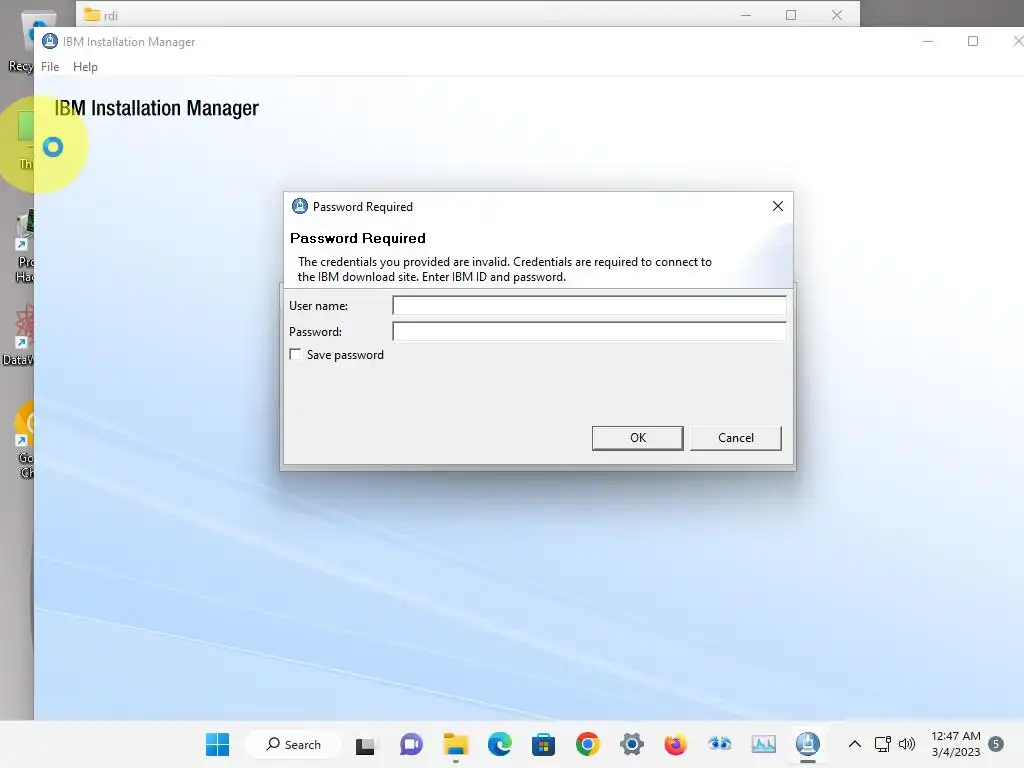Image resolution: width=1024 pixels, height=768 pixels.
Task: Open network status tray icon
Action: (x=882, y=744)
